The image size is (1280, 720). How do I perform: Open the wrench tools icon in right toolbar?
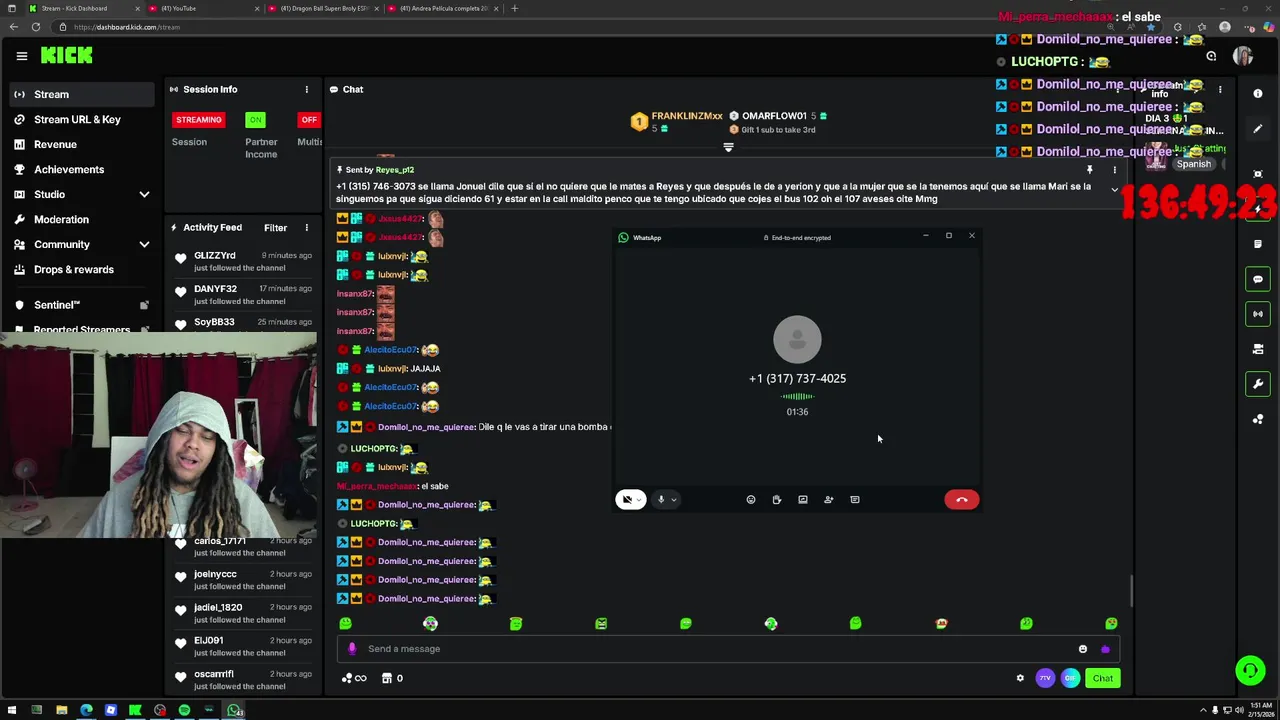coord(1258,384)
